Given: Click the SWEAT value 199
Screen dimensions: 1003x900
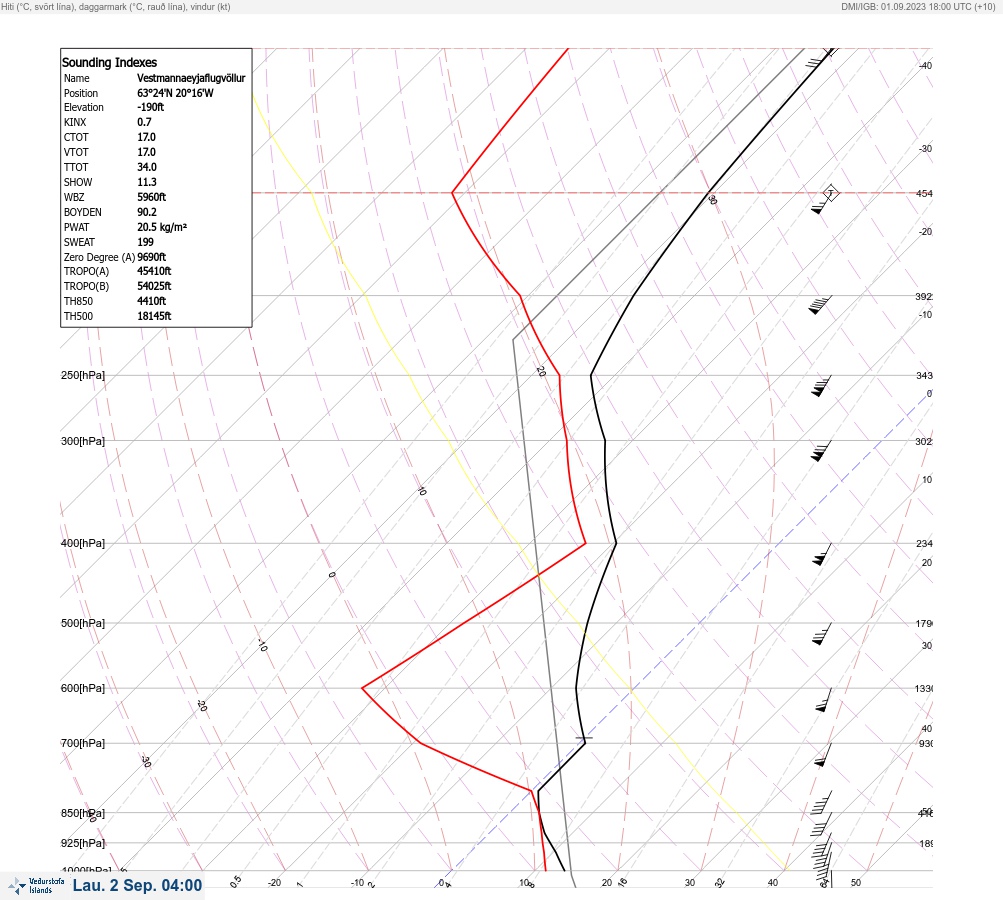Looking at the screenshot, I should (145, 242).
